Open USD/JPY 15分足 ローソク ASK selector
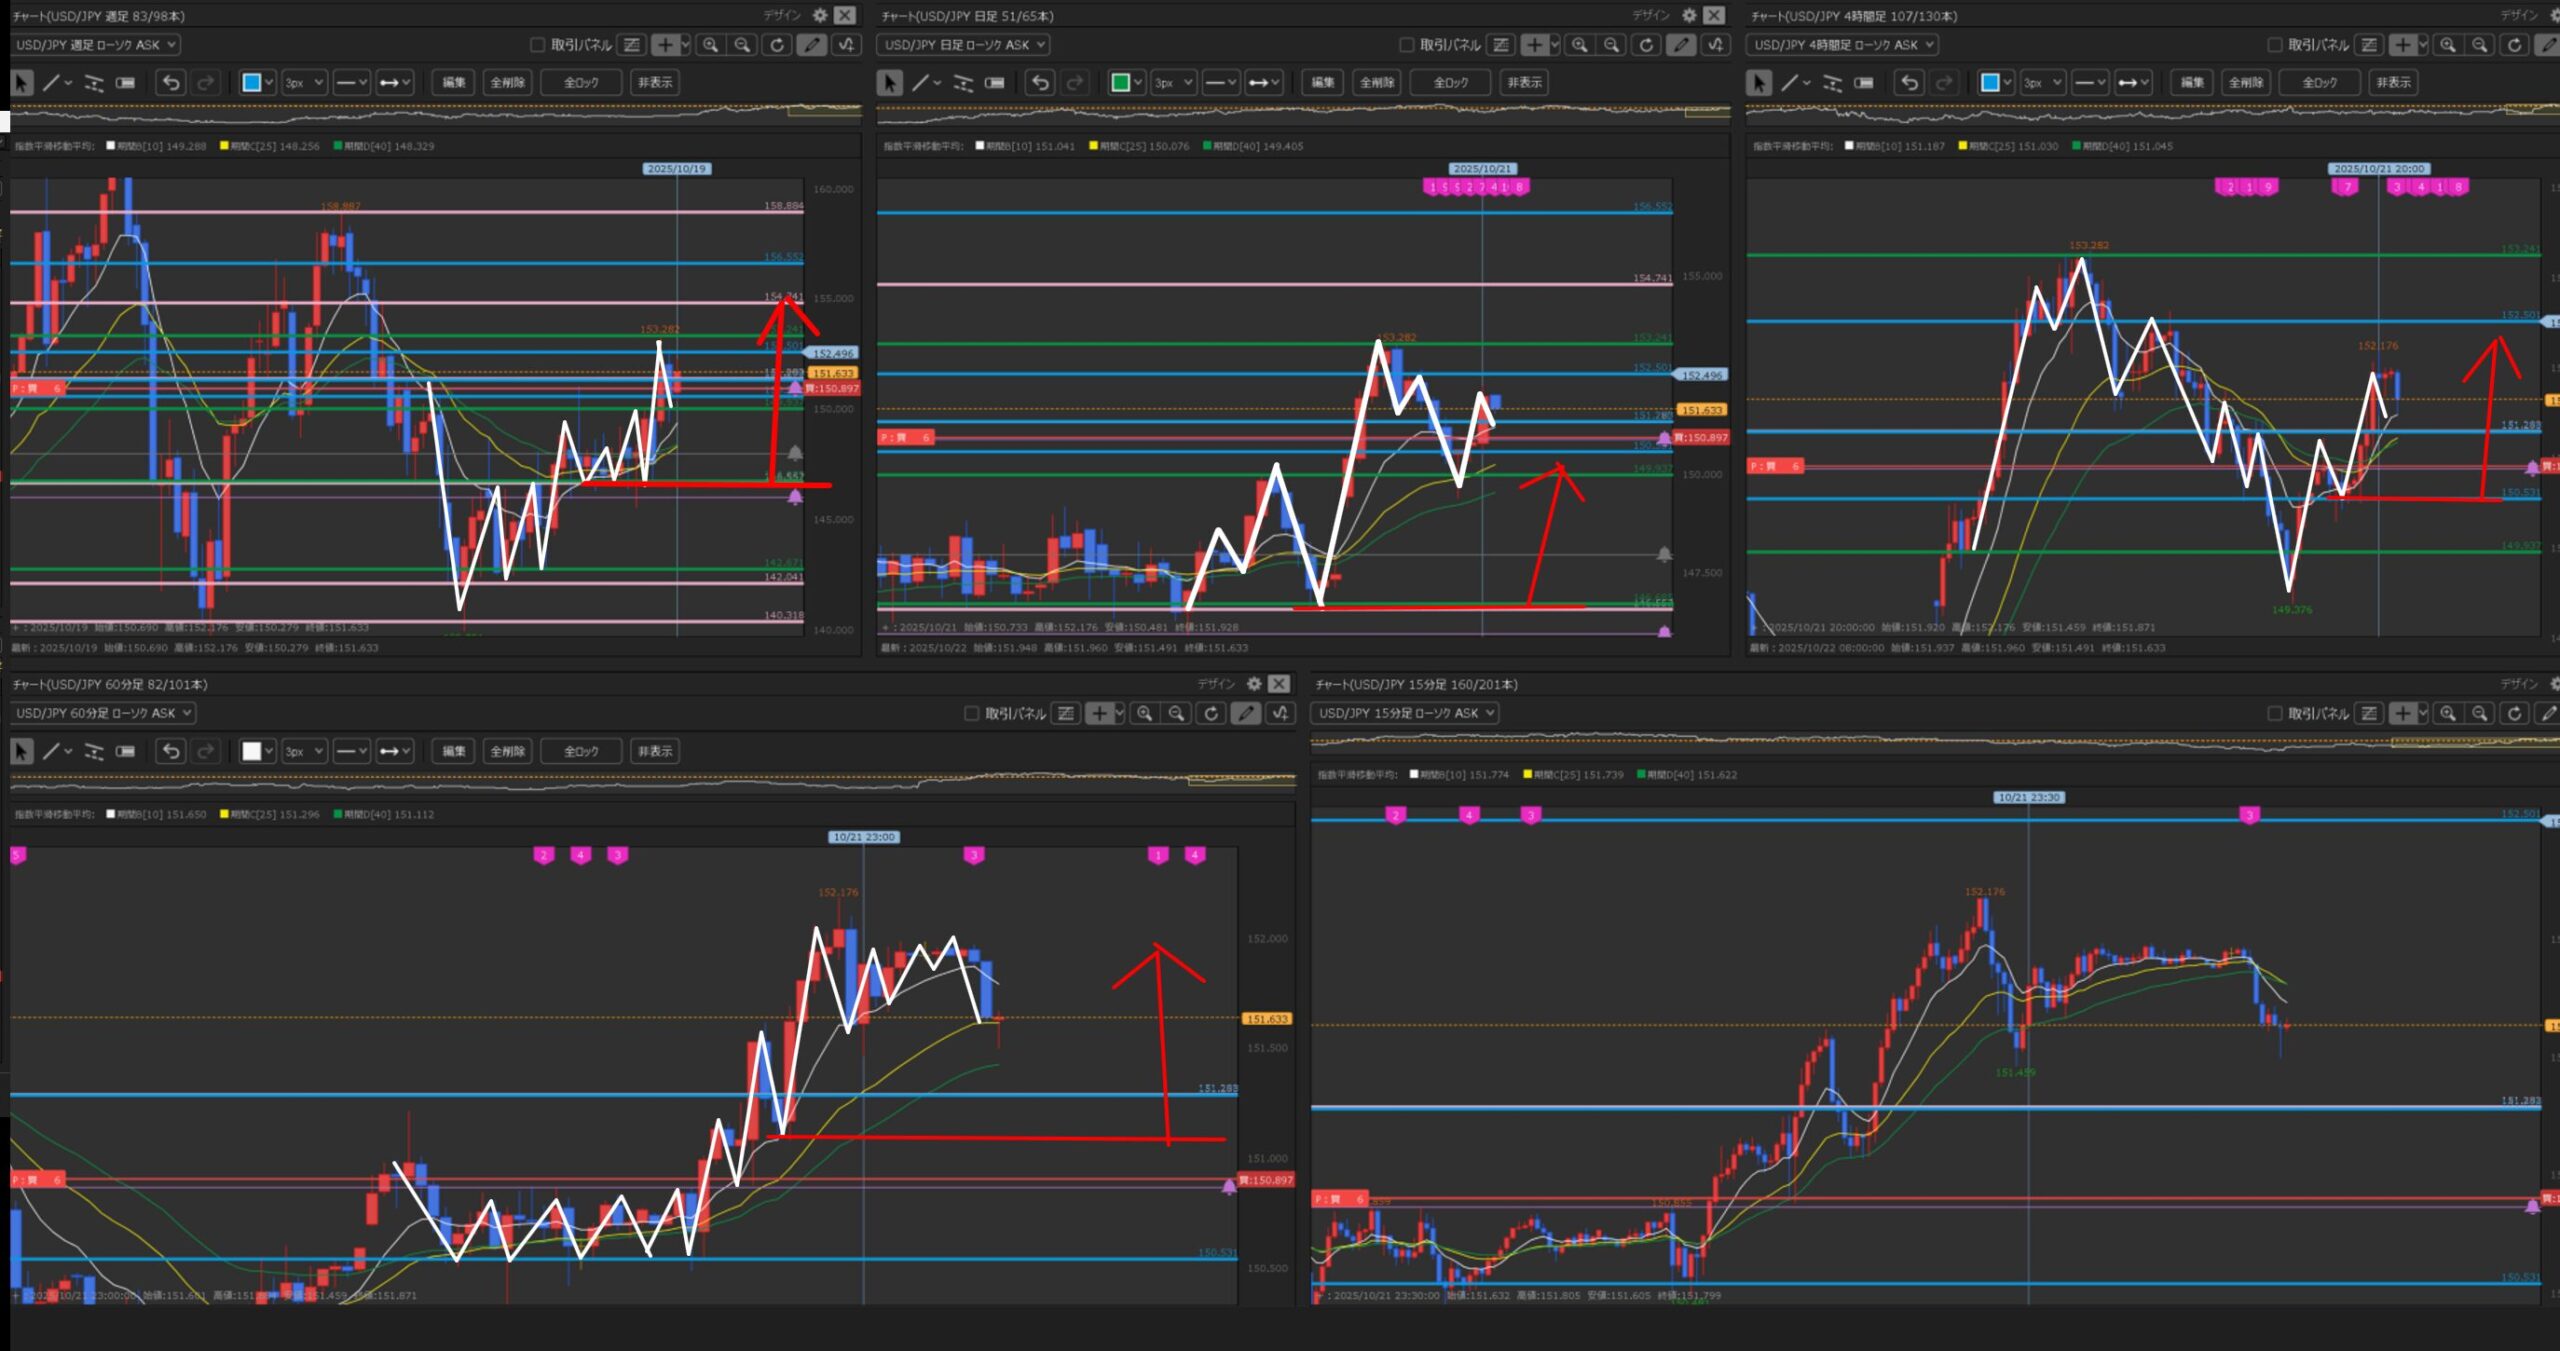 1404,713
